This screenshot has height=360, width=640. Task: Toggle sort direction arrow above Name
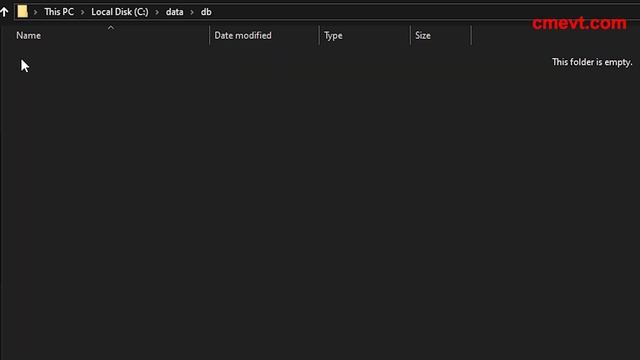[x=111, y=28]
